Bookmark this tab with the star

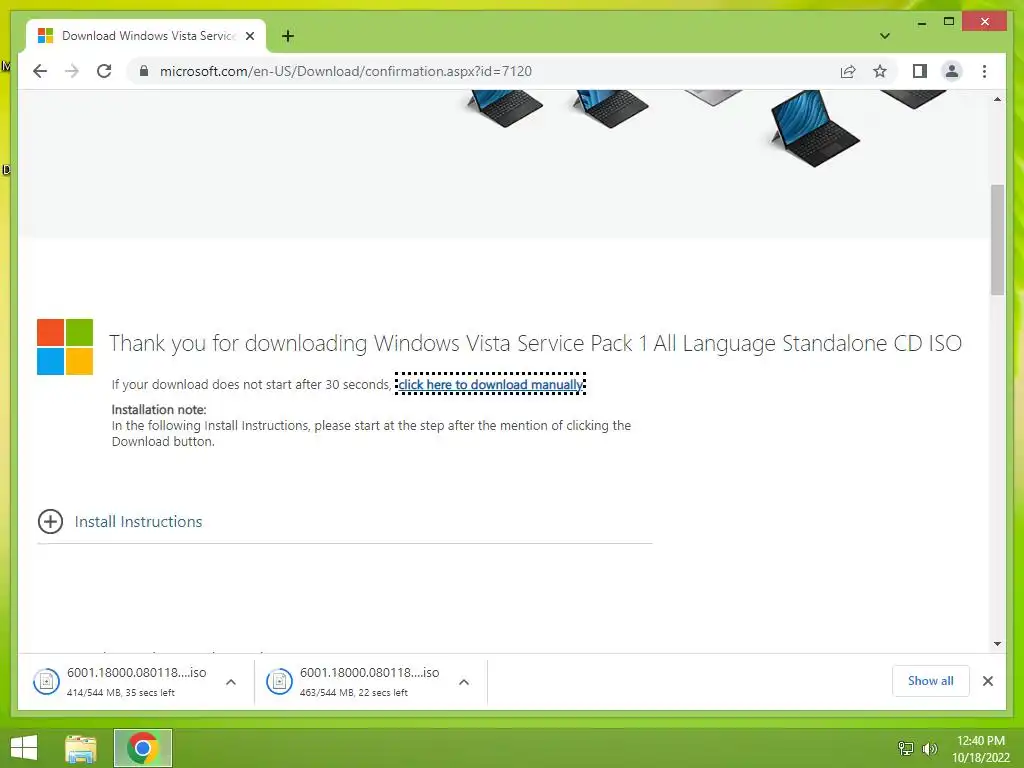tap(880, 71)
